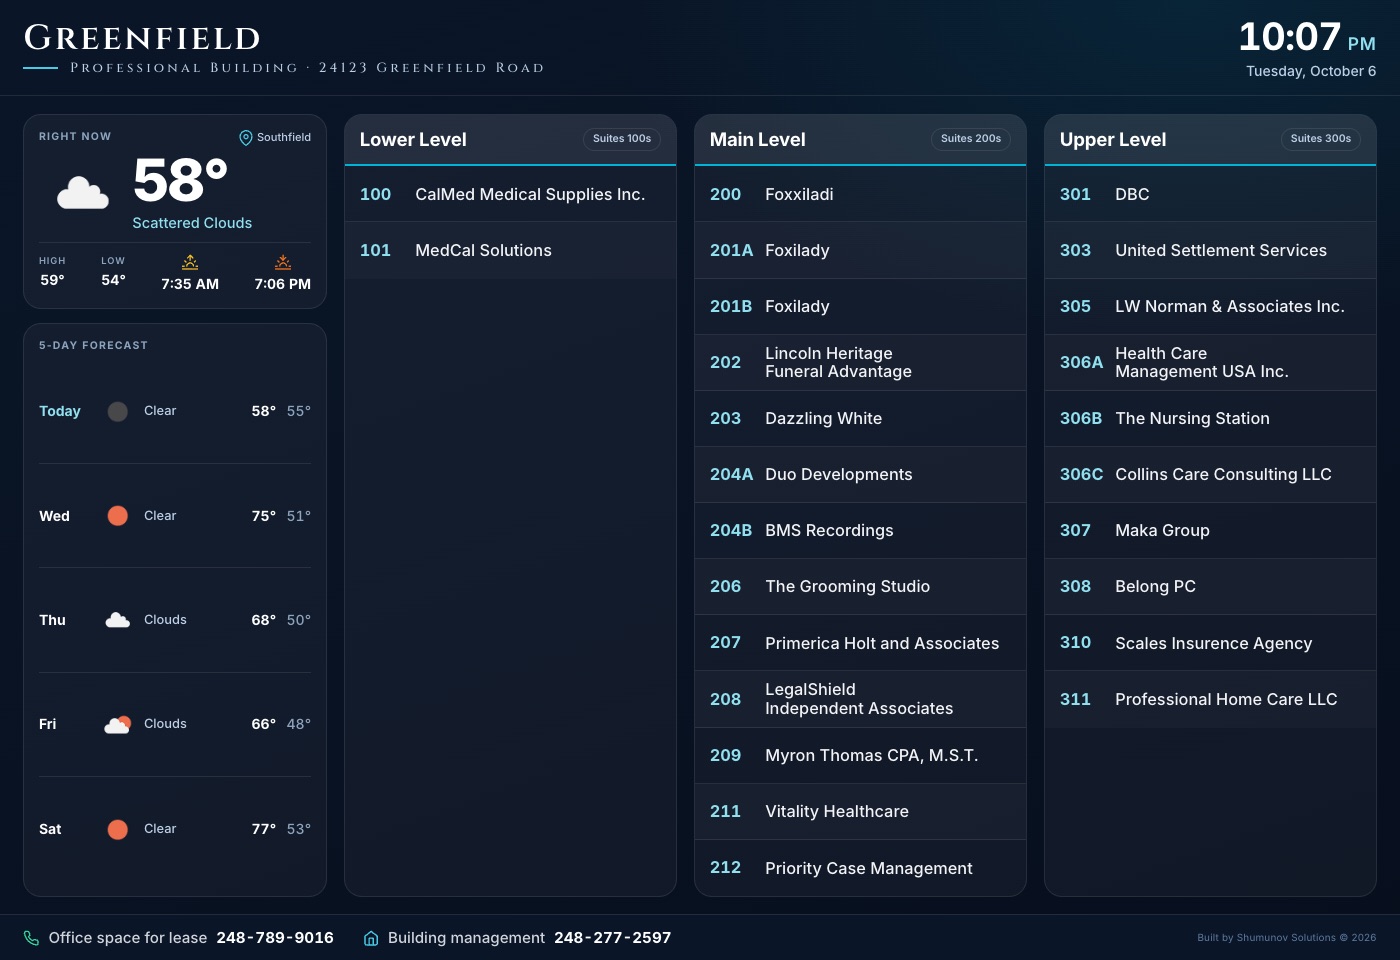Select suite 310 Scales Insurence Agency
The image size is (1400, 960).
tap(1210, 643)
